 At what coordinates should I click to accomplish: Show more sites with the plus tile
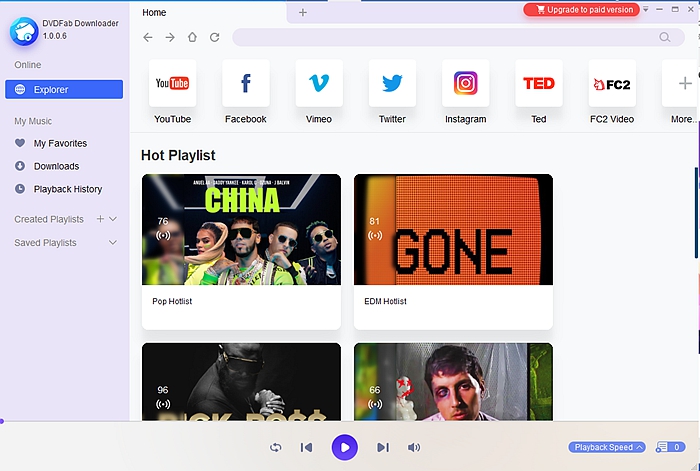(x=681, y=83)
